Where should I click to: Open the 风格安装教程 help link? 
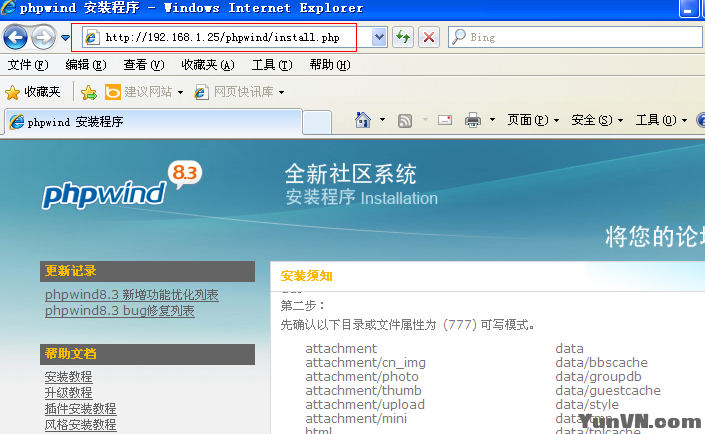80,425
